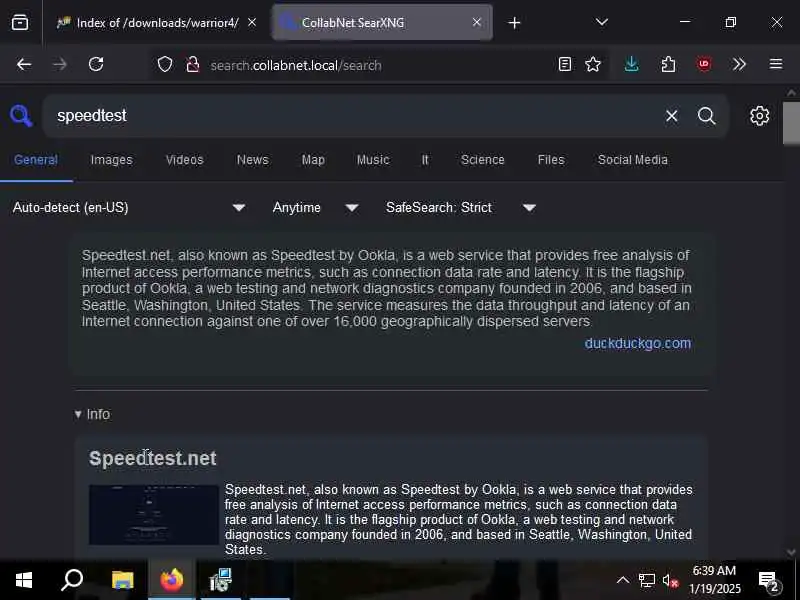Open installer app in taskbar
Viewport: 800px width, 600px height.
pyautogui.click(x=220, y=580)
